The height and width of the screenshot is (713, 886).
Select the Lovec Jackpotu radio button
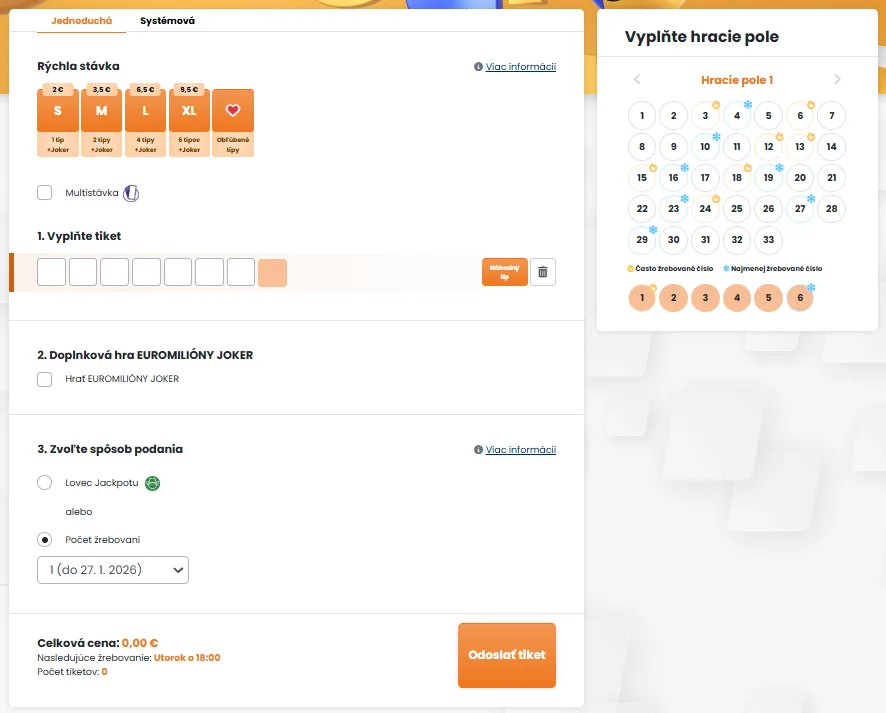coord(44,482)
